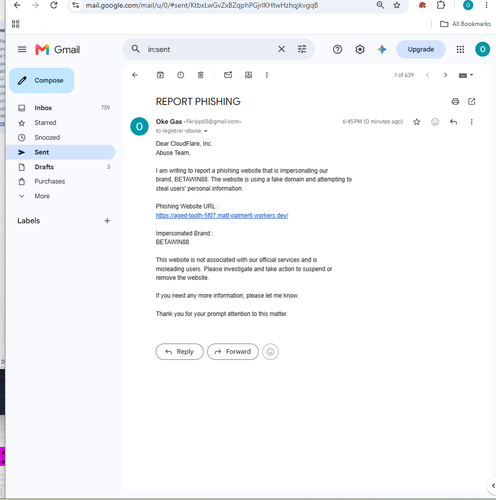This screenshot has width=496, height=500.
Task: Click the Forward button
Action: [x=233, y=352]
